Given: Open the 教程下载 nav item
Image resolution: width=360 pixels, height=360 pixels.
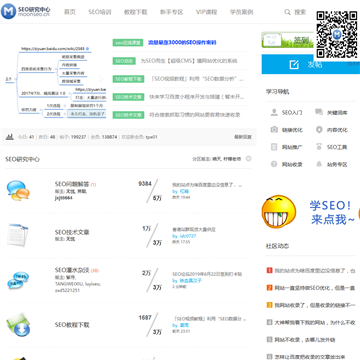Looking at the screenshot, I should tap(135, 12).
